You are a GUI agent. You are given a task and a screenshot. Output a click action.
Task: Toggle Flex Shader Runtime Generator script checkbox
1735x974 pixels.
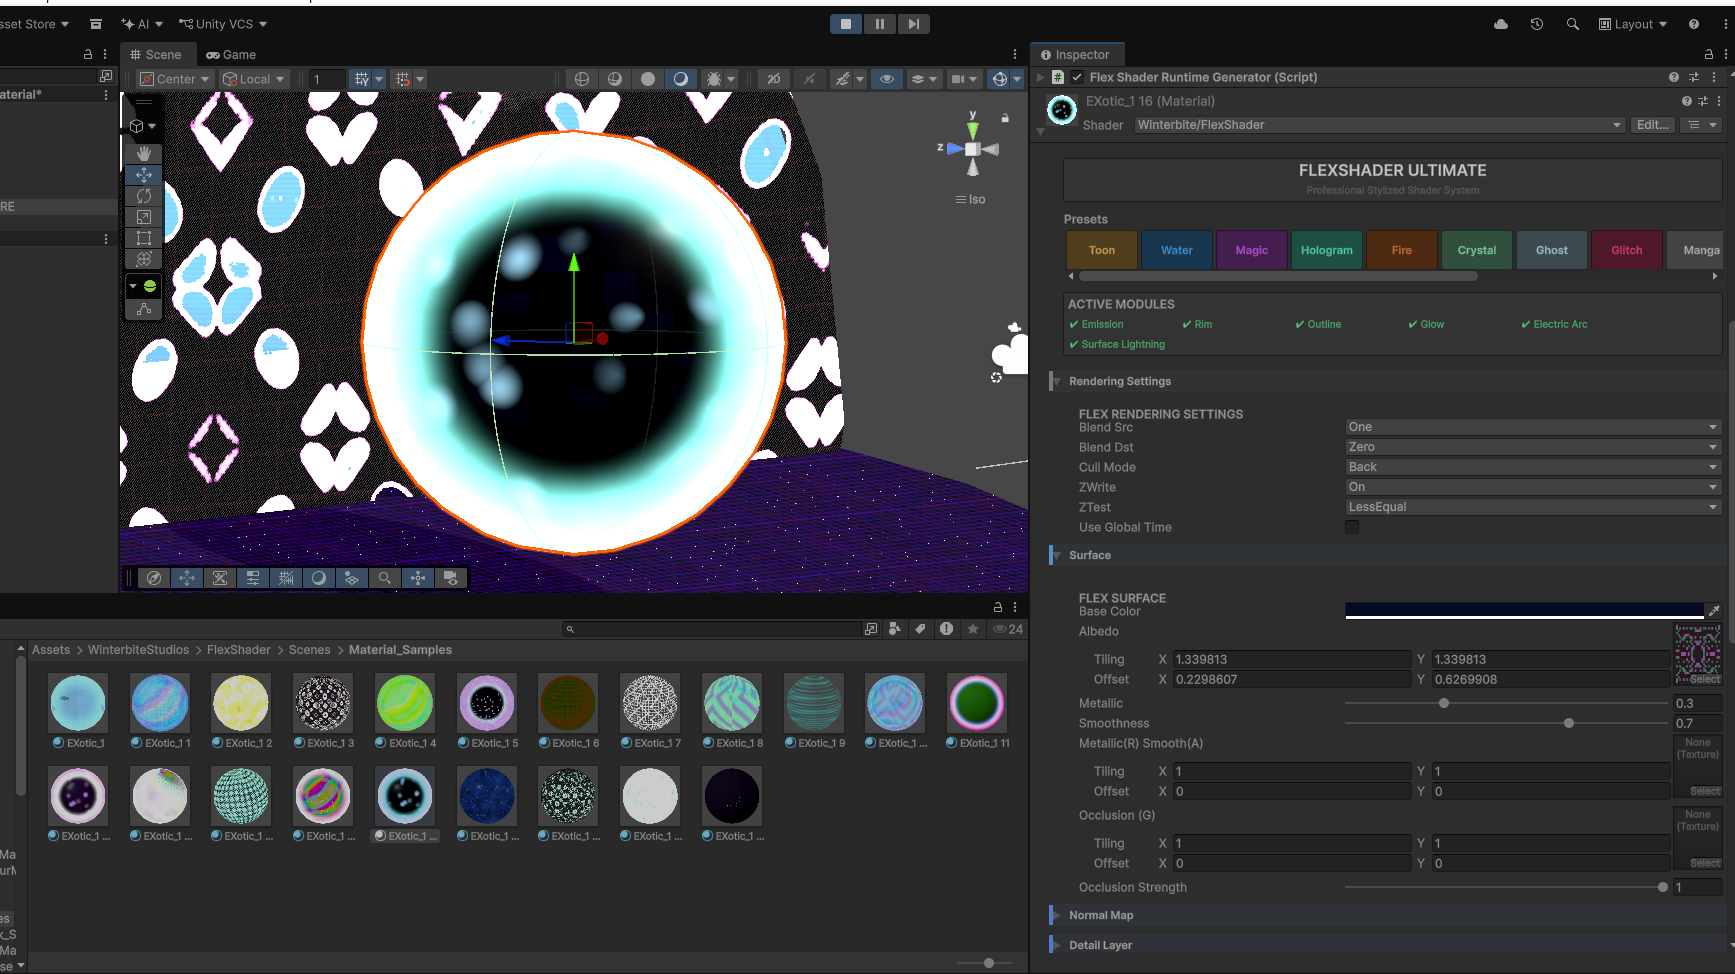point(1077,77)
